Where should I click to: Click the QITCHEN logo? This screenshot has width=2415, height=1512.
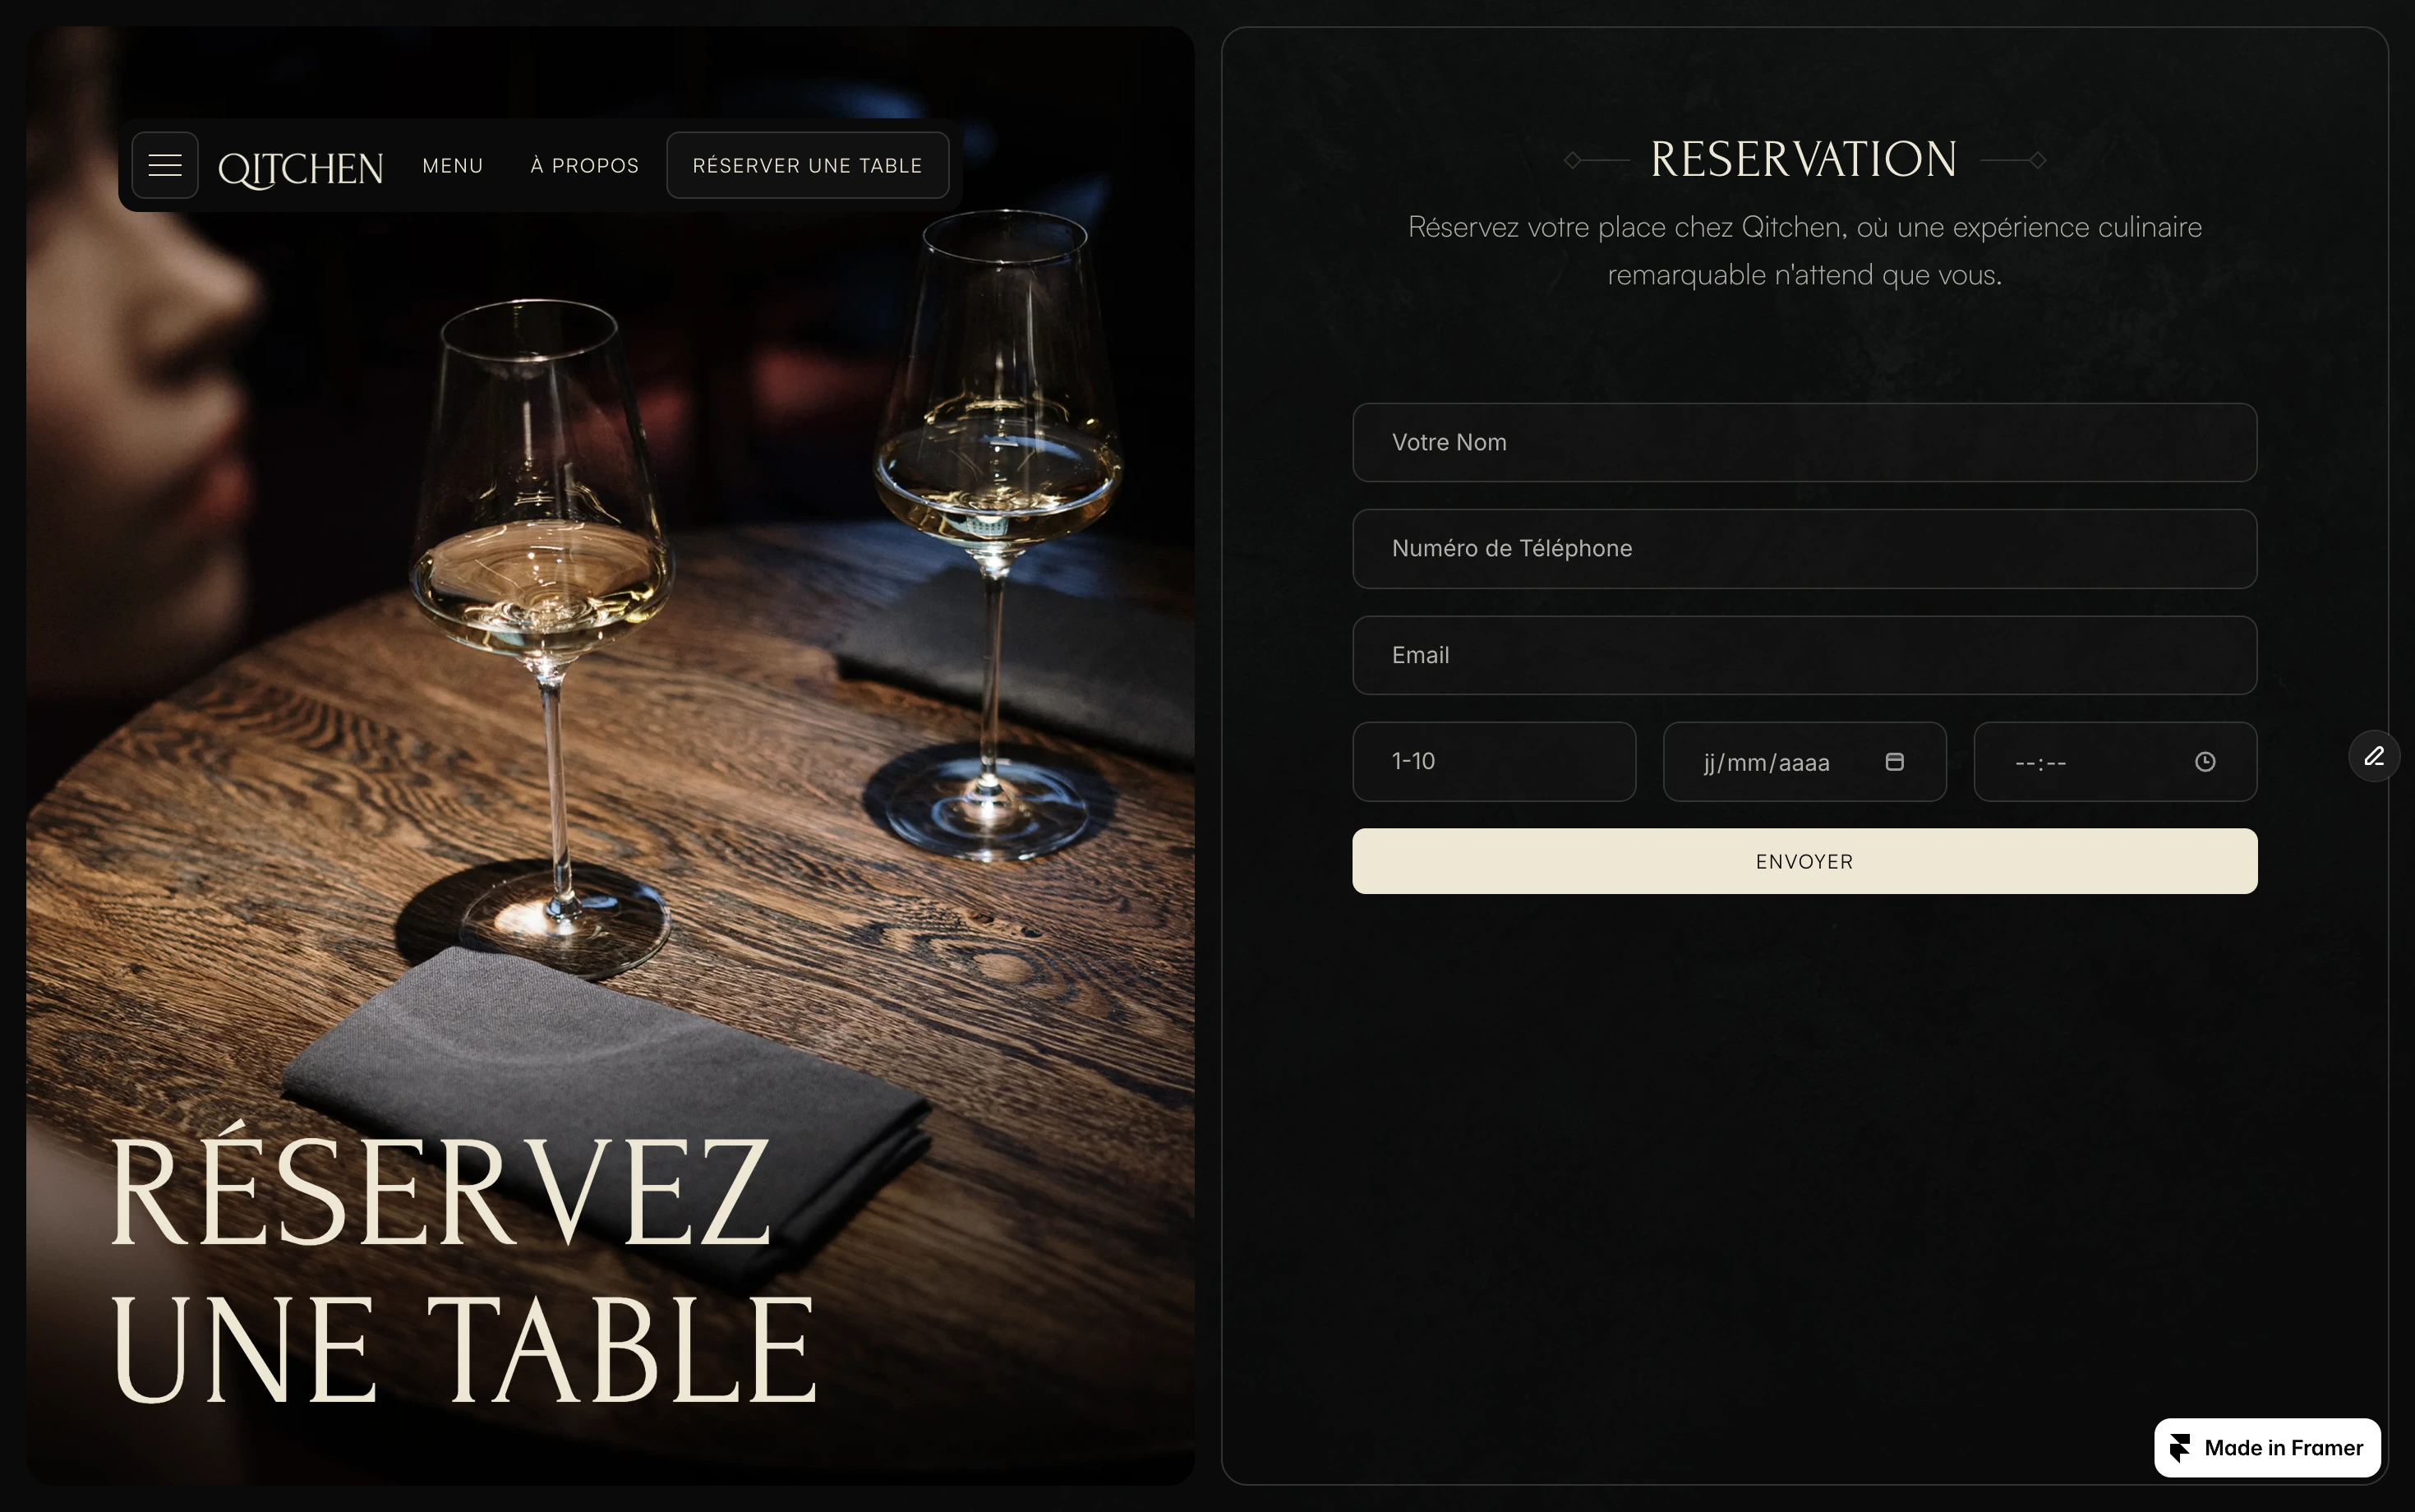300,168
